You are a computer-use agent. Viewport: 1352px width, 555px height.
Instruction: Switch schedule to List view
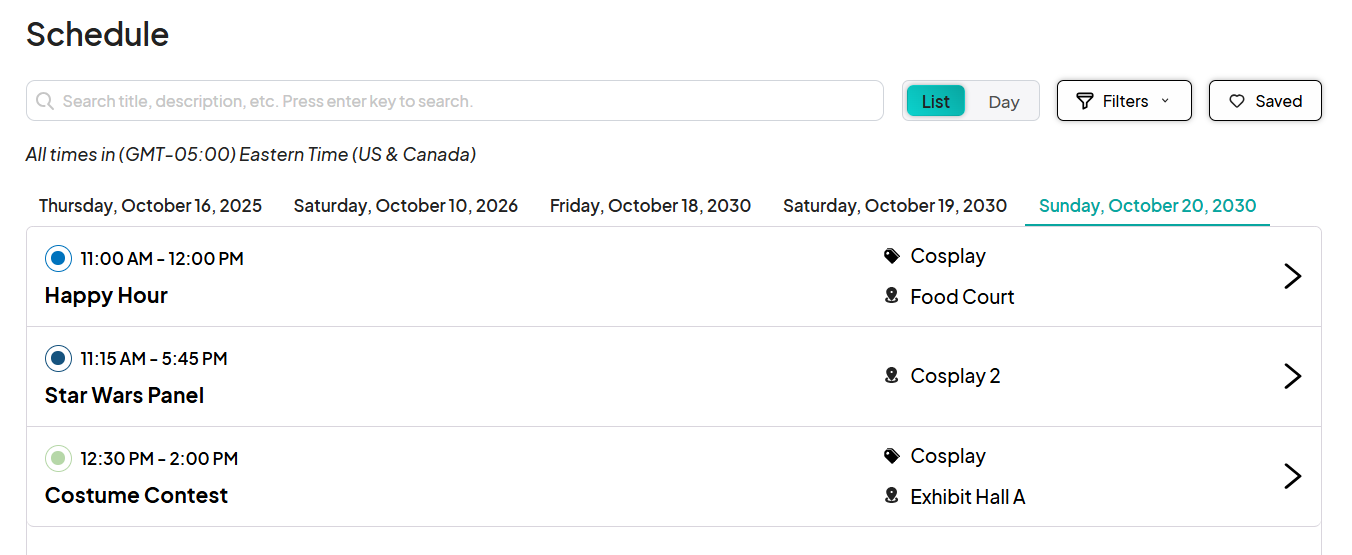point(936,101)
